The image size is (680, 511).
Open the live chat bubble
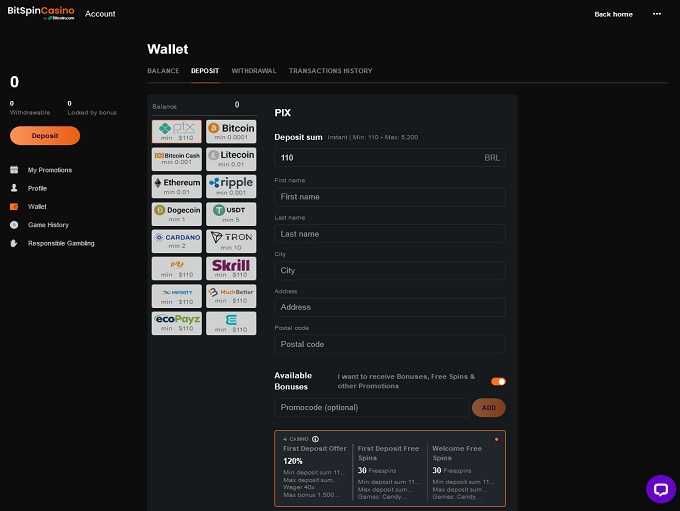coord(660,488)
